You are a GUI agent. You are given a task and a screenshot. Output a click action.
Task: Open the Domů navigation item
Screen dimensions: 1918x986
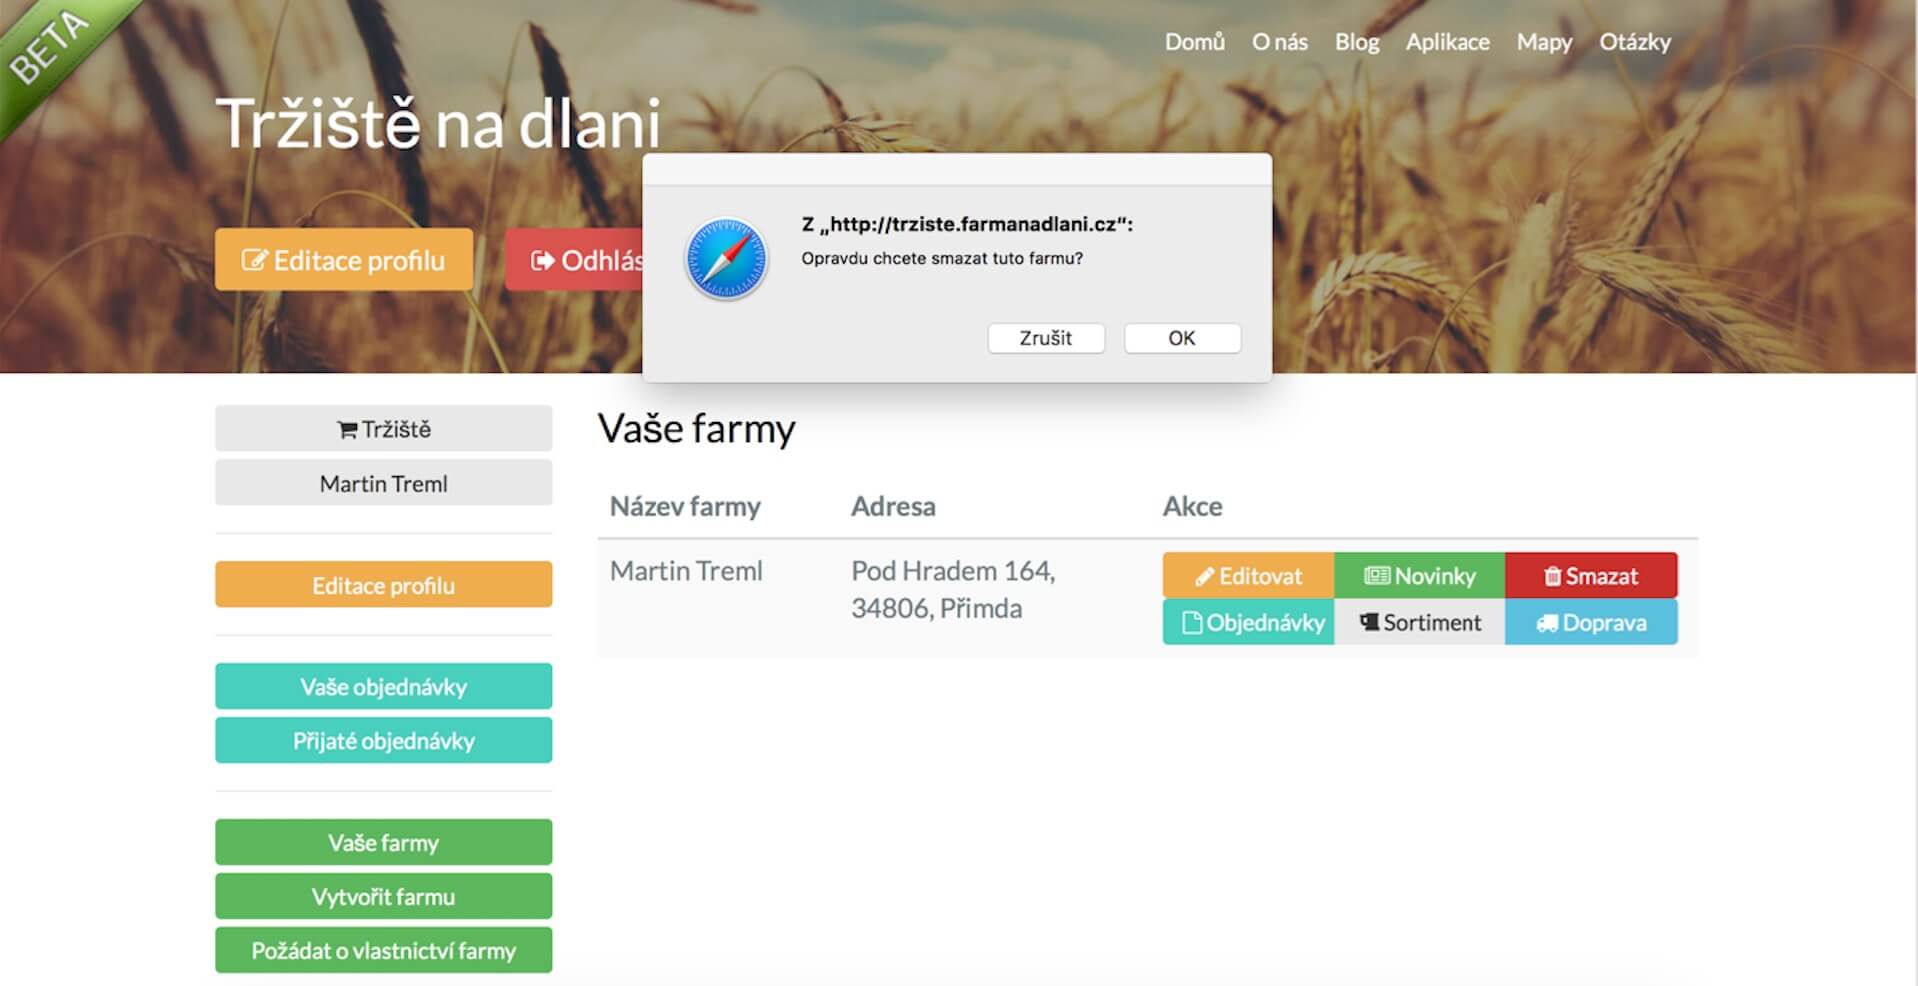(1194, 42)
